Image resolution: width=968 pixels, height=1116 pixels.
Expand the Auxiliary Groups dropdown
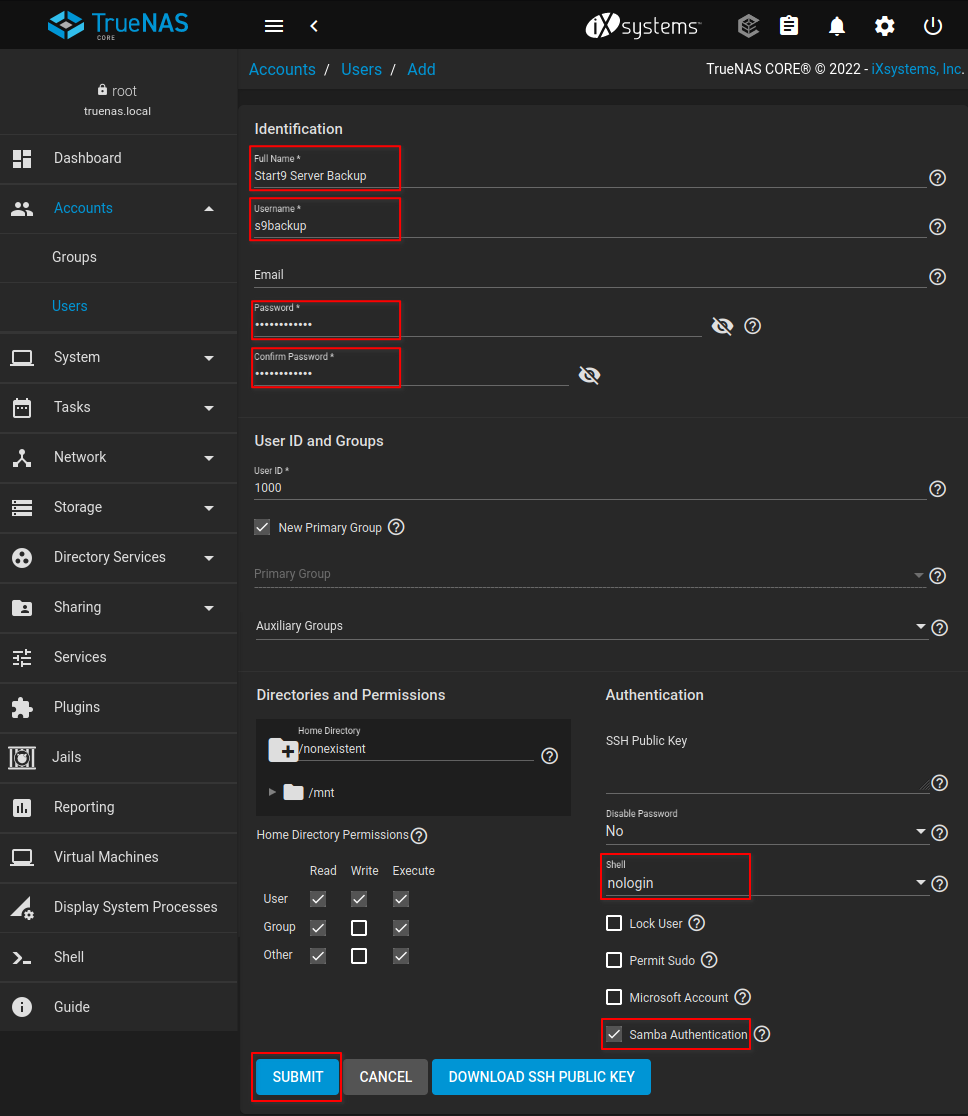(590, 626)
